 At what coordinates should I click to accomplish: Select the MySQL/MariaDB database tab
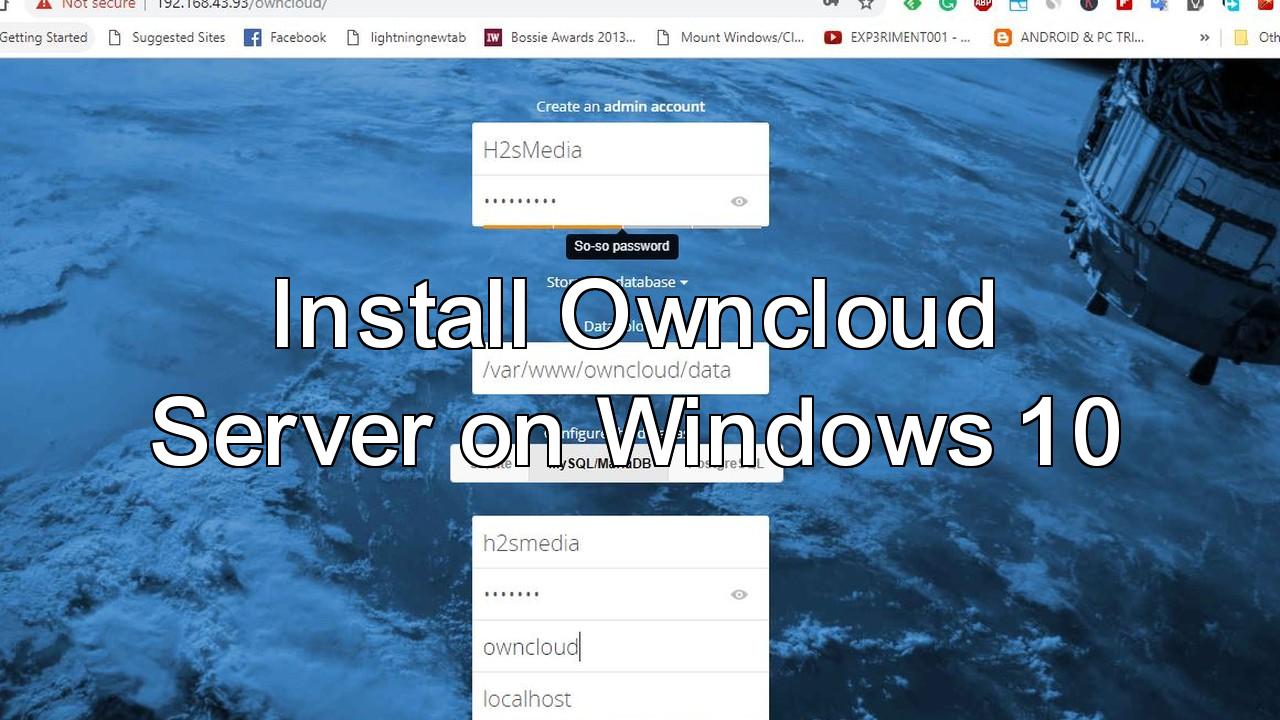(x=598, y=464)
